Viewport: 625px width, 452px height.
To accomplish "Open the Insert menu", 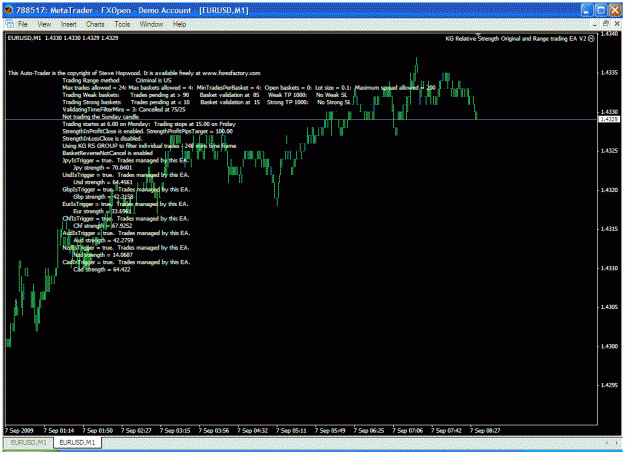I will pos(69,24).
